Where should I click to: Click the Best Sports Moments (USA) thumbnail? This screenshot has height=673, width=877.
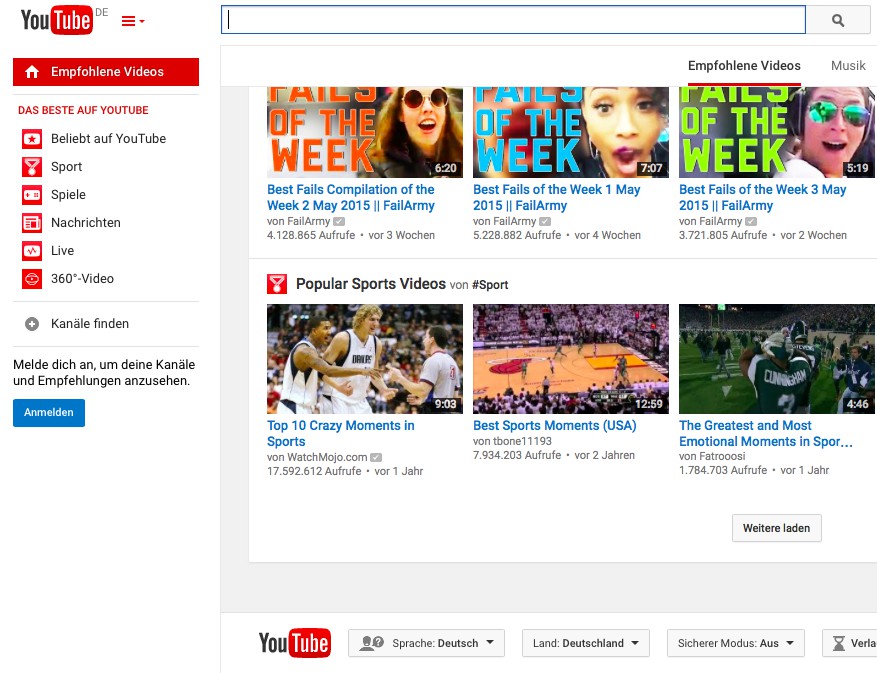(571, 359)
